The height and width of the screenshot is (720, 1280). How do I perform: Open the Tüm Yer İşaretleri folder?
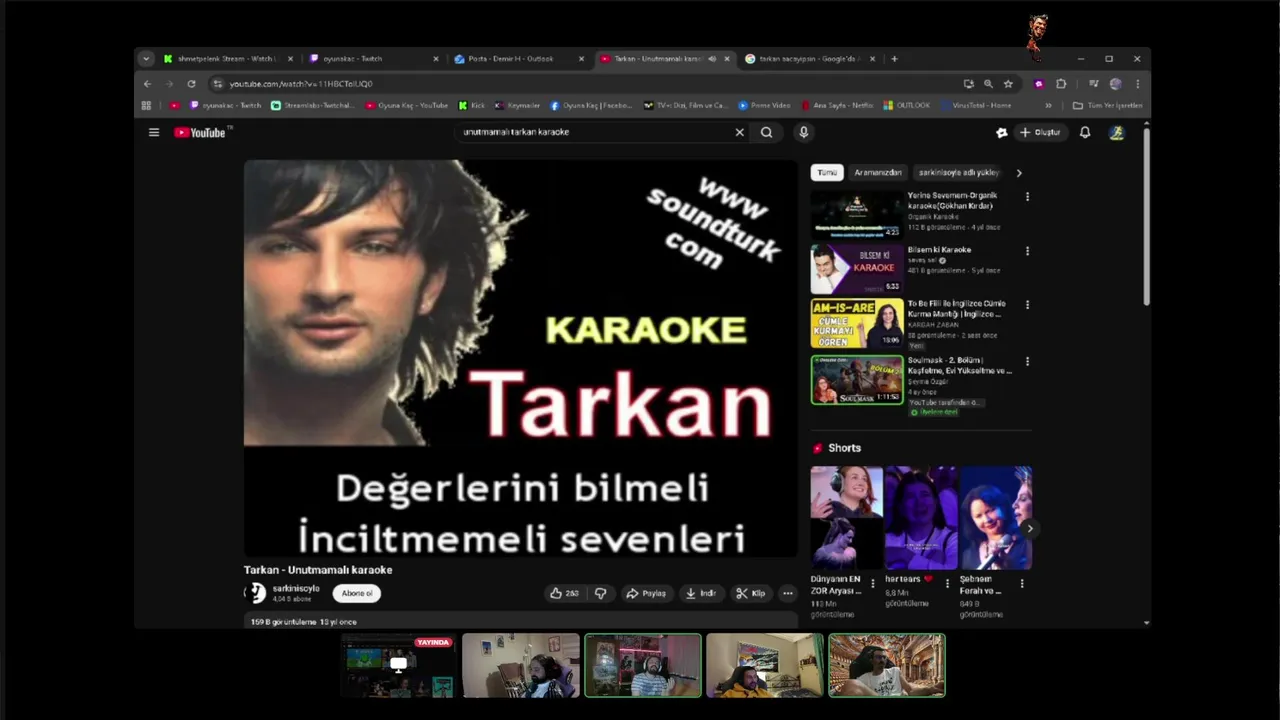point(1107,105)
